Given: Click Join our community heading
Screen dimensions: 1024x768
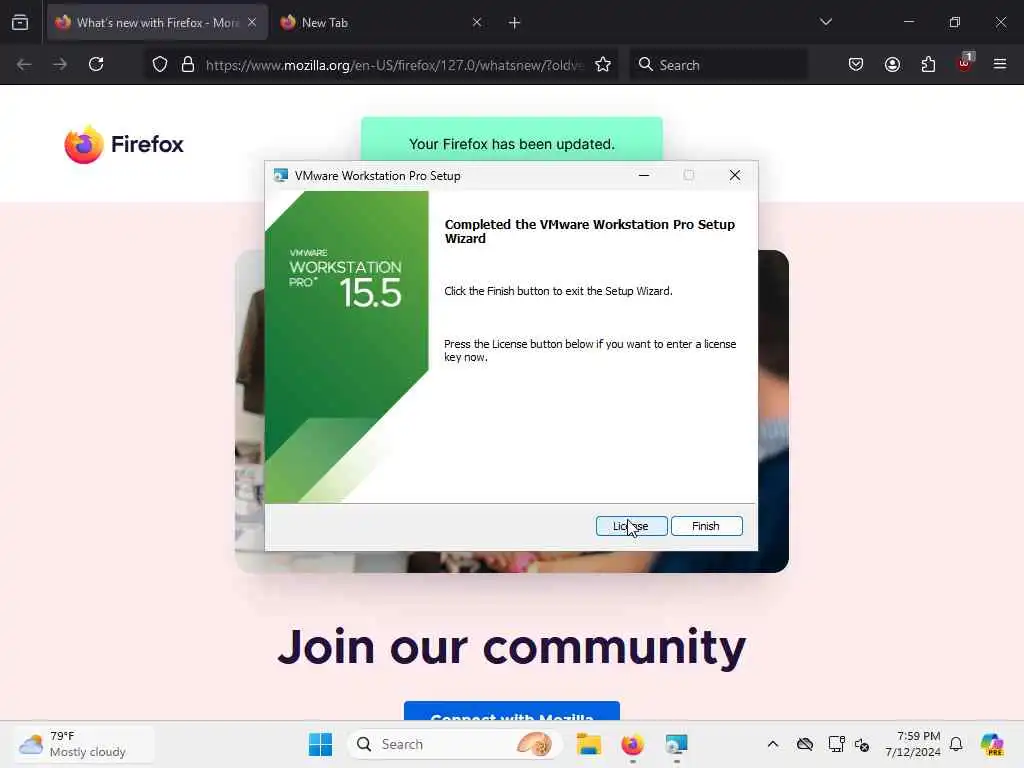Looking at the screenshot, I should (512, 647).
